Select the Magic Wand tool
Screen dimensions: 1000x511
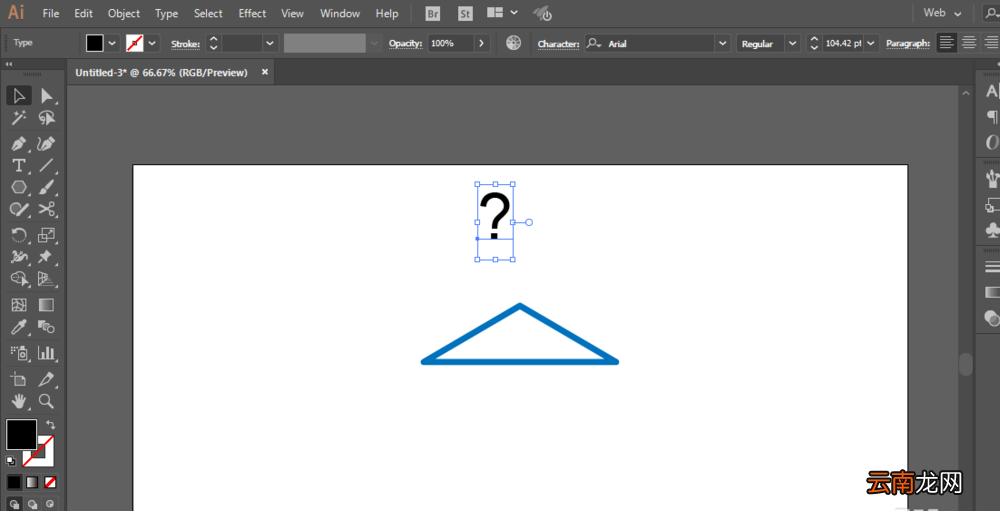point(19,117)
